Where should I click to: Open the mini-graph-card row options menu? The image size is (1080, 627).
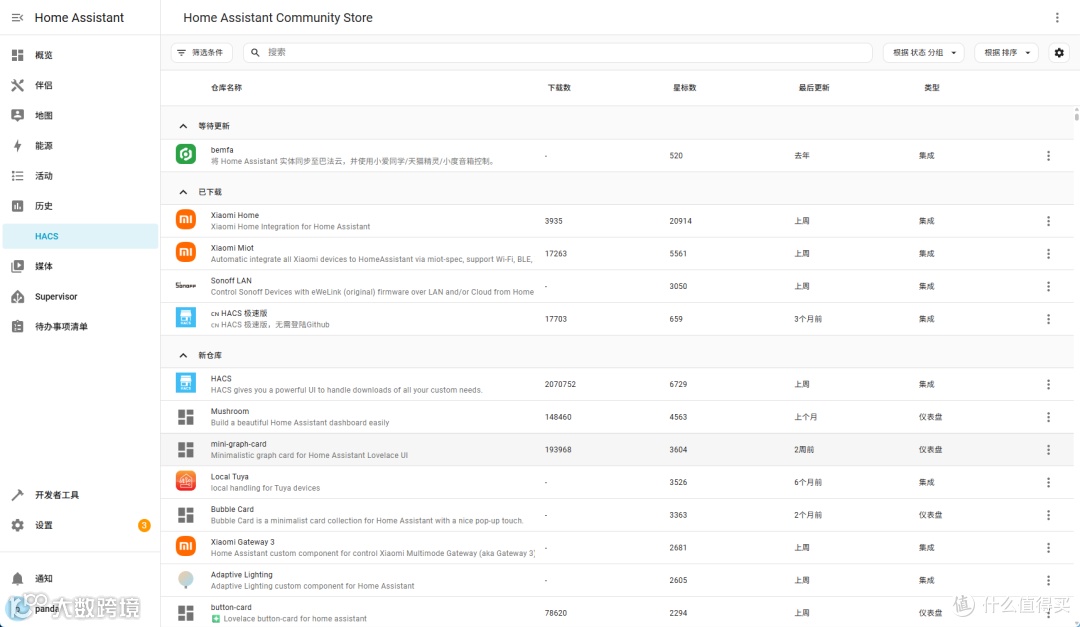1048,450
